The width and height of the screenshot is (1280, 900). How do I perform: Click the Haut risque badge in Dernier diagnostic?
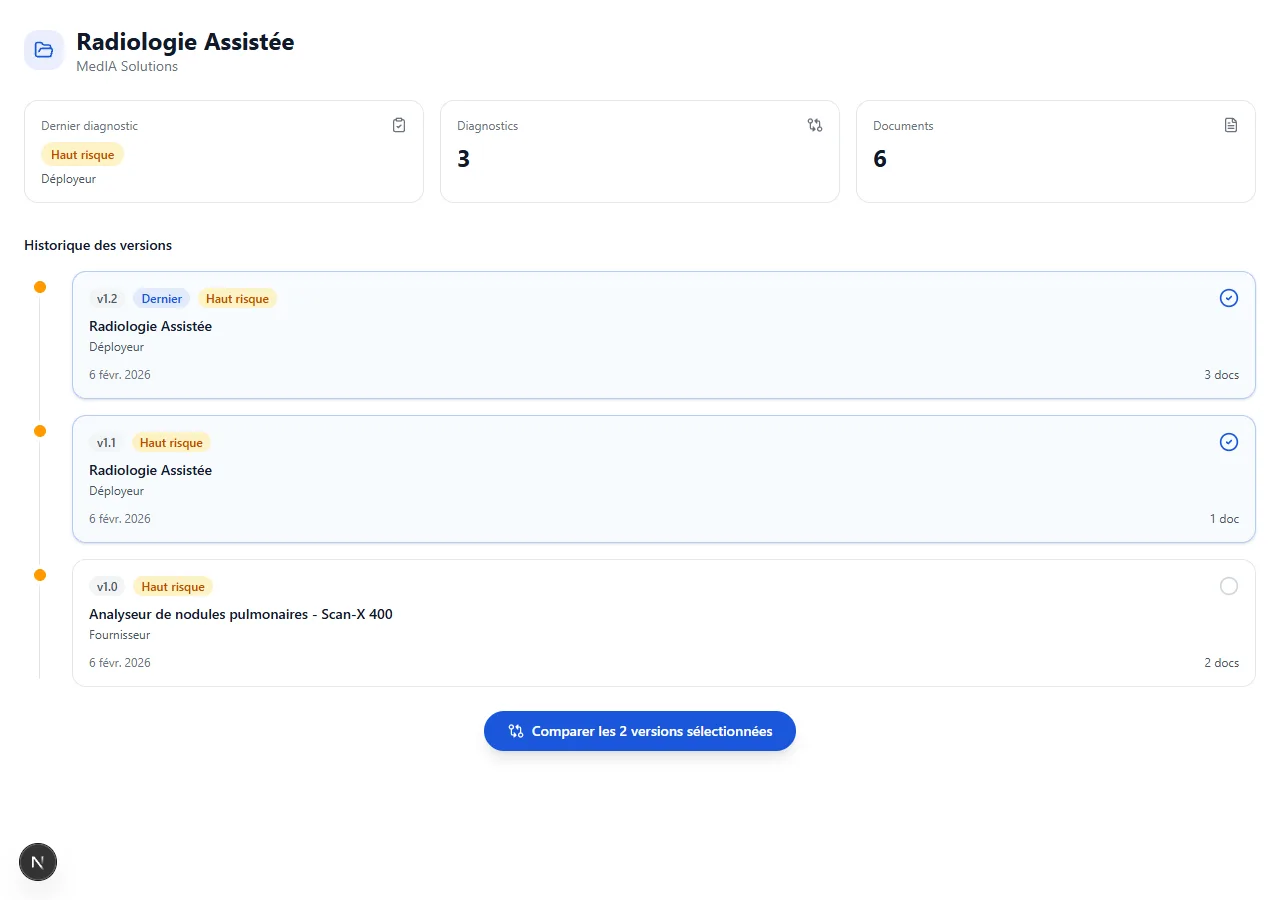[82, 155]
